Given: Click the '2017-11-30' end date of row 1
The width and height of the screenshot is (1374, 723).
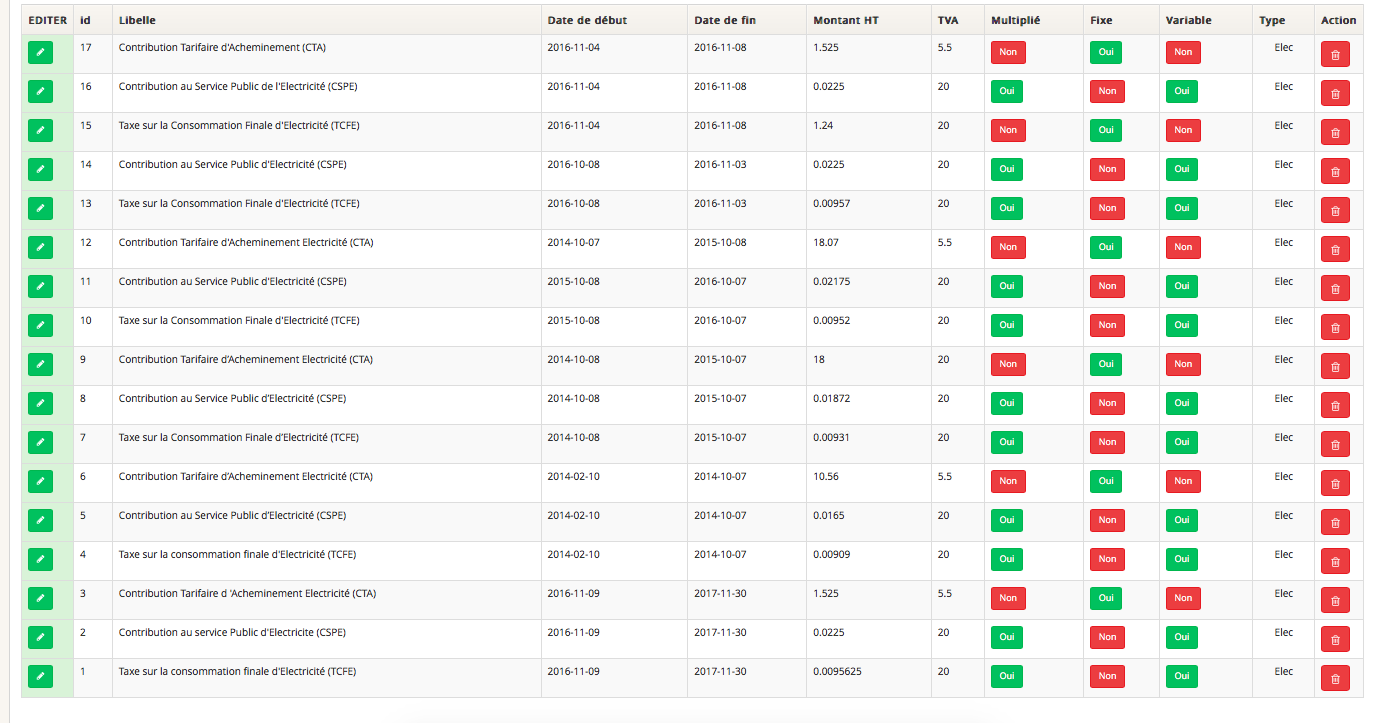Looking at the screenshot, I should [720, 671].
